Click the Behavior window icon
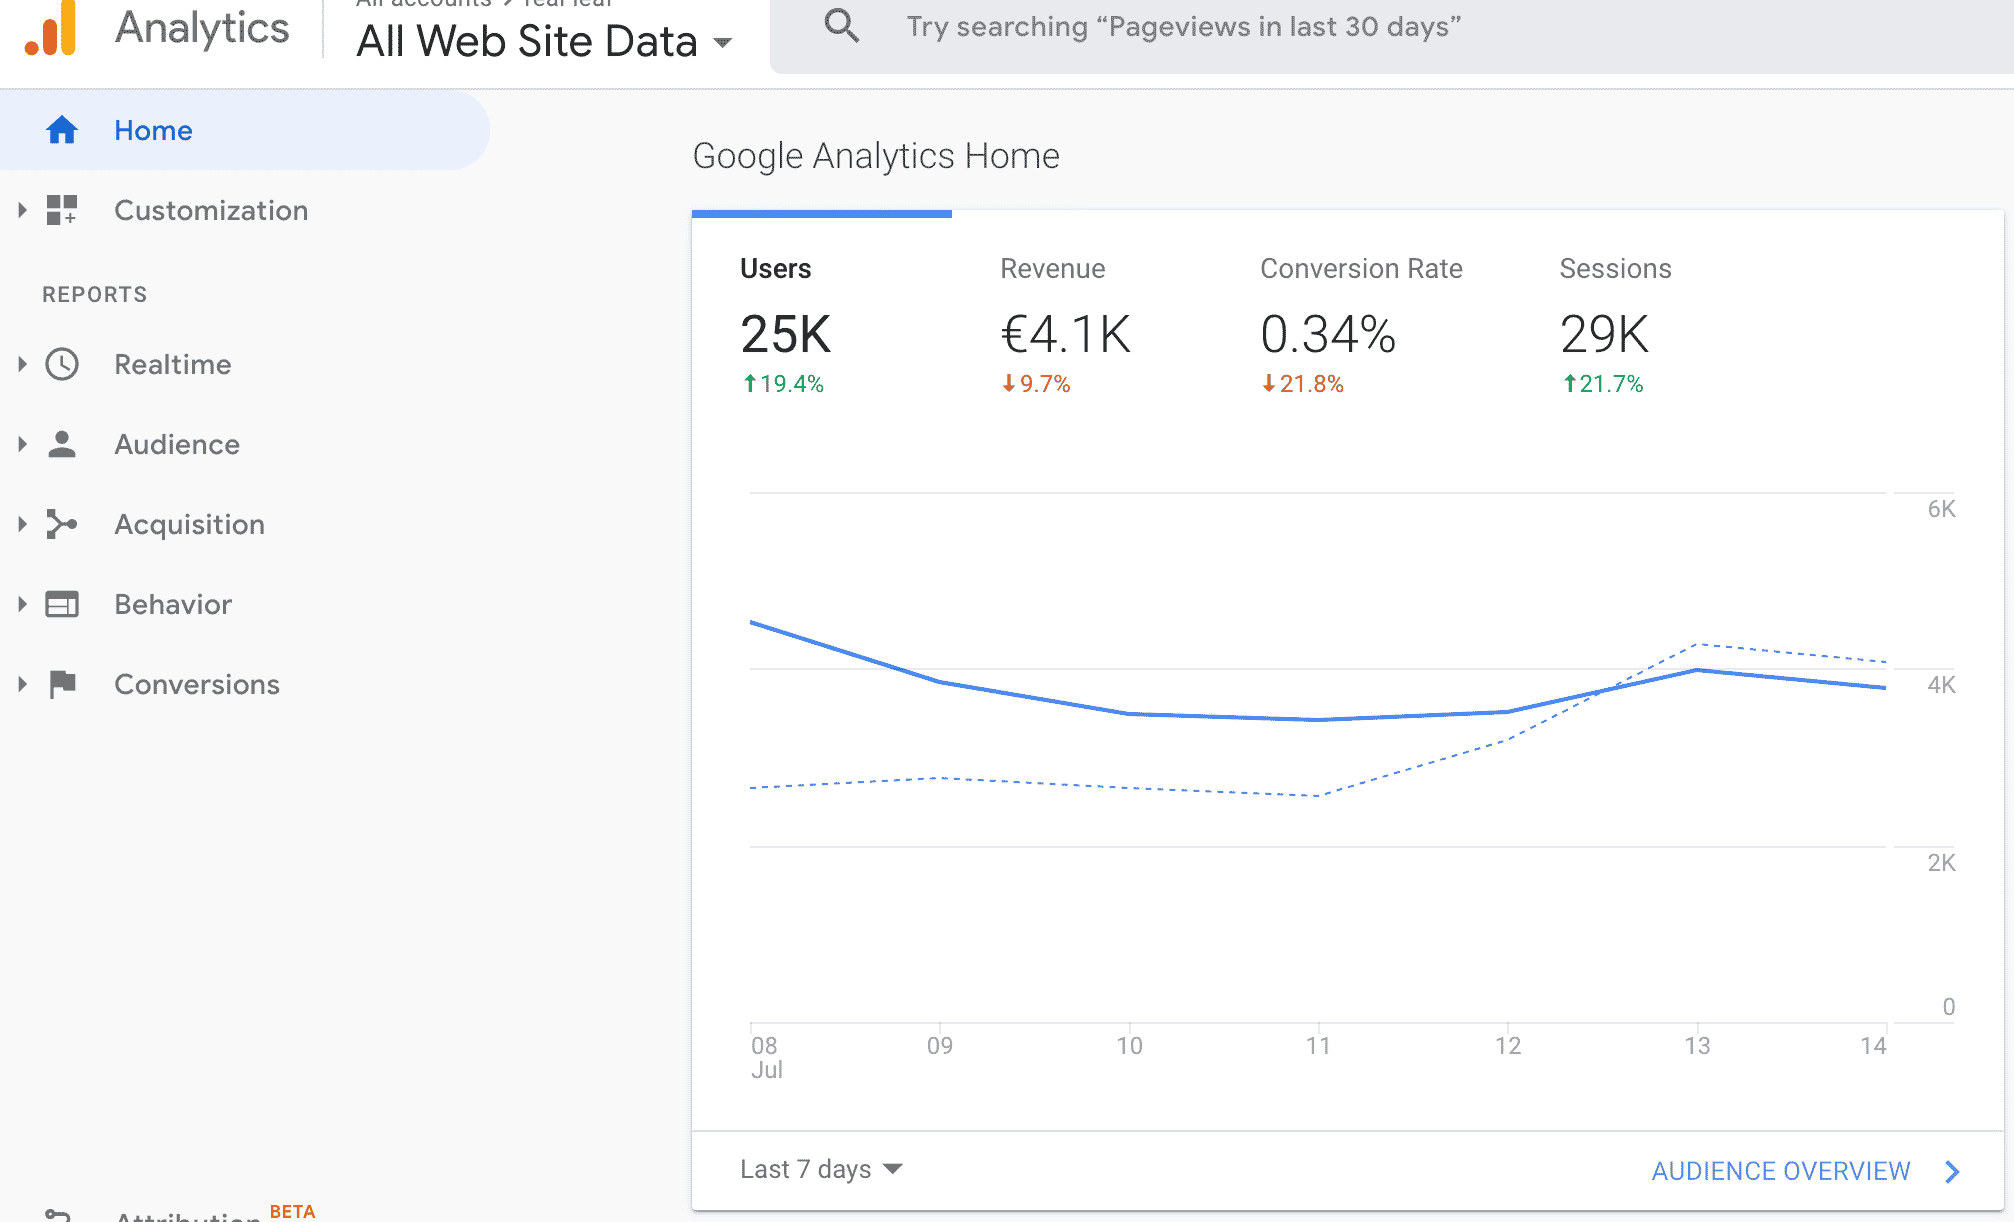Viewport: 2014px width, 1222px height. point(62,604)
